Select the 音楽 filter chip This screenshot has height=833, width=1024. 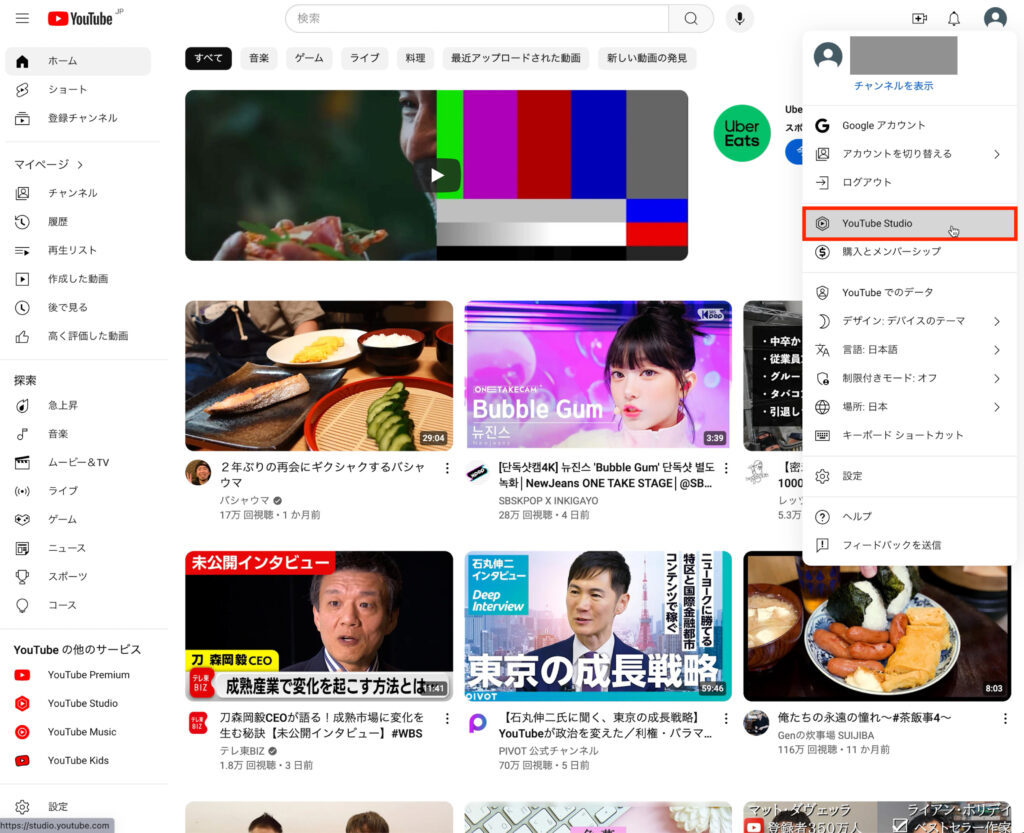pyautogui.click(x=259, y=58)
